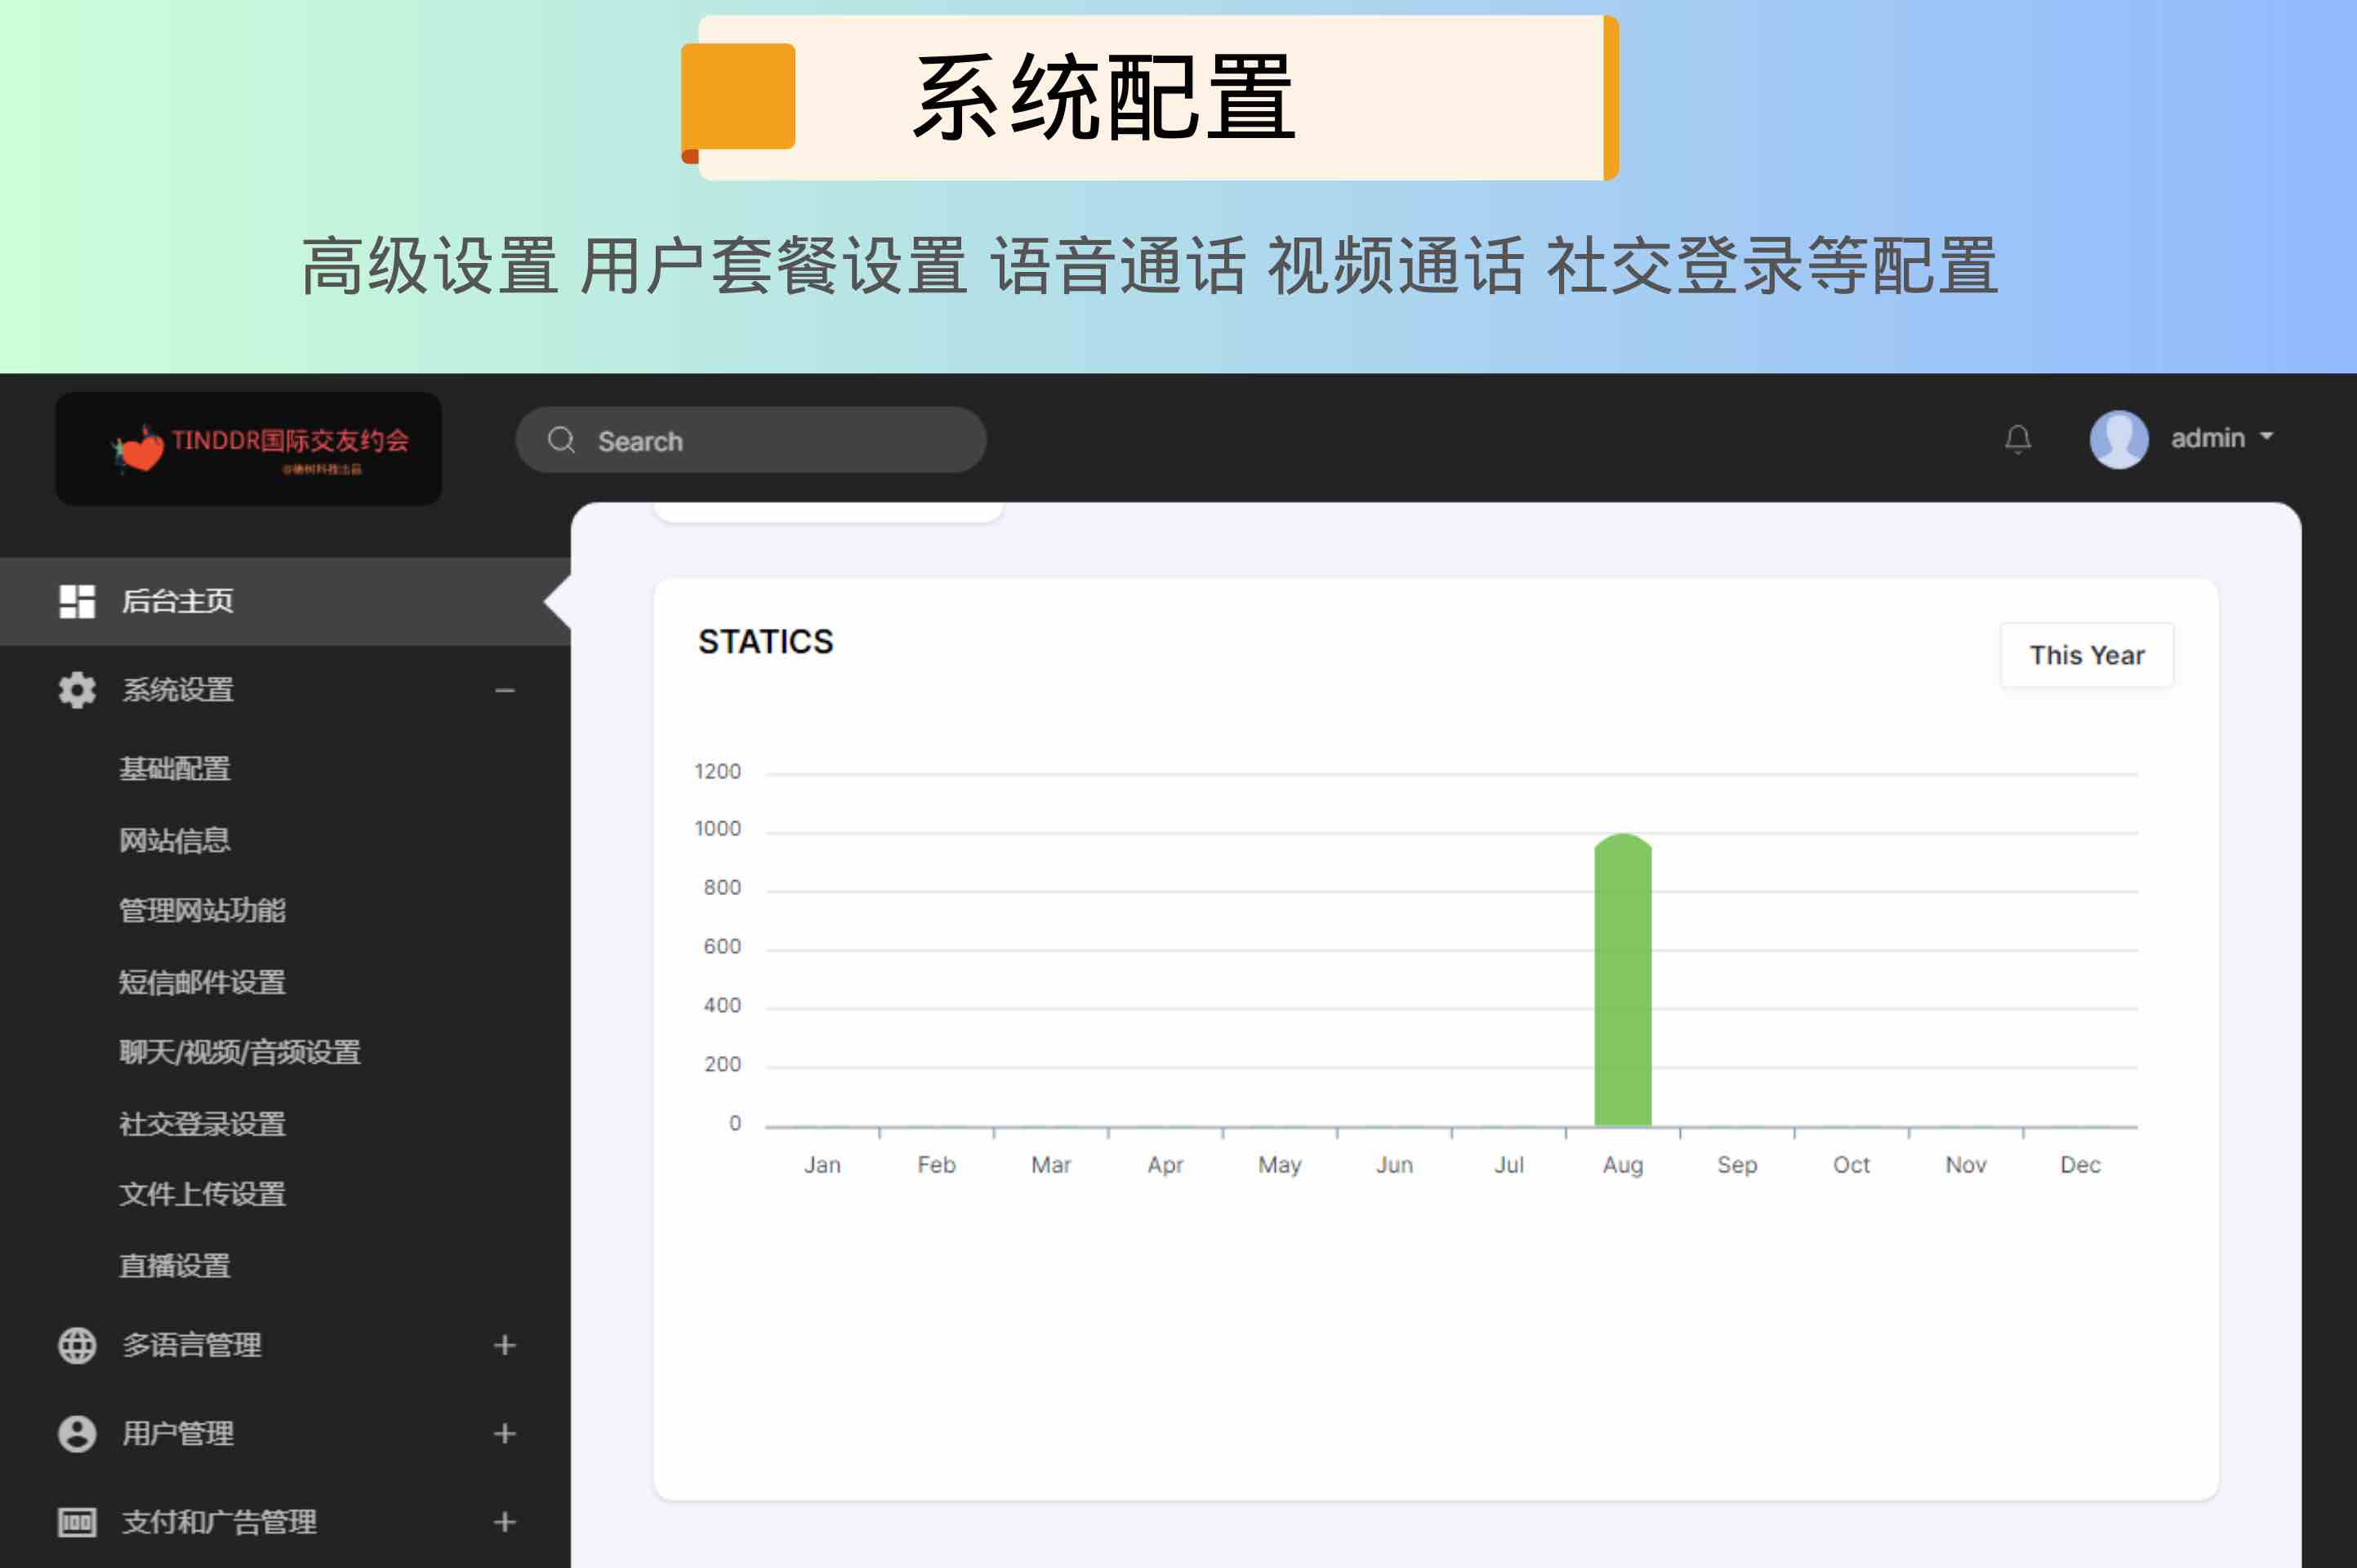Open 直播设置 settings link
The width and height of the screenshot is (2357, 1568).
pos(175,1266)
